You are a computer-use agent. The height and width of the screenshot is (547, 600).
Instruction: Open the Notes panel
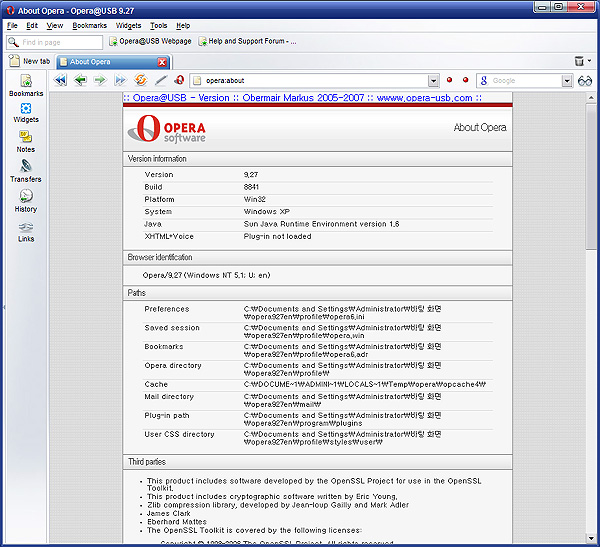(26, 141)
